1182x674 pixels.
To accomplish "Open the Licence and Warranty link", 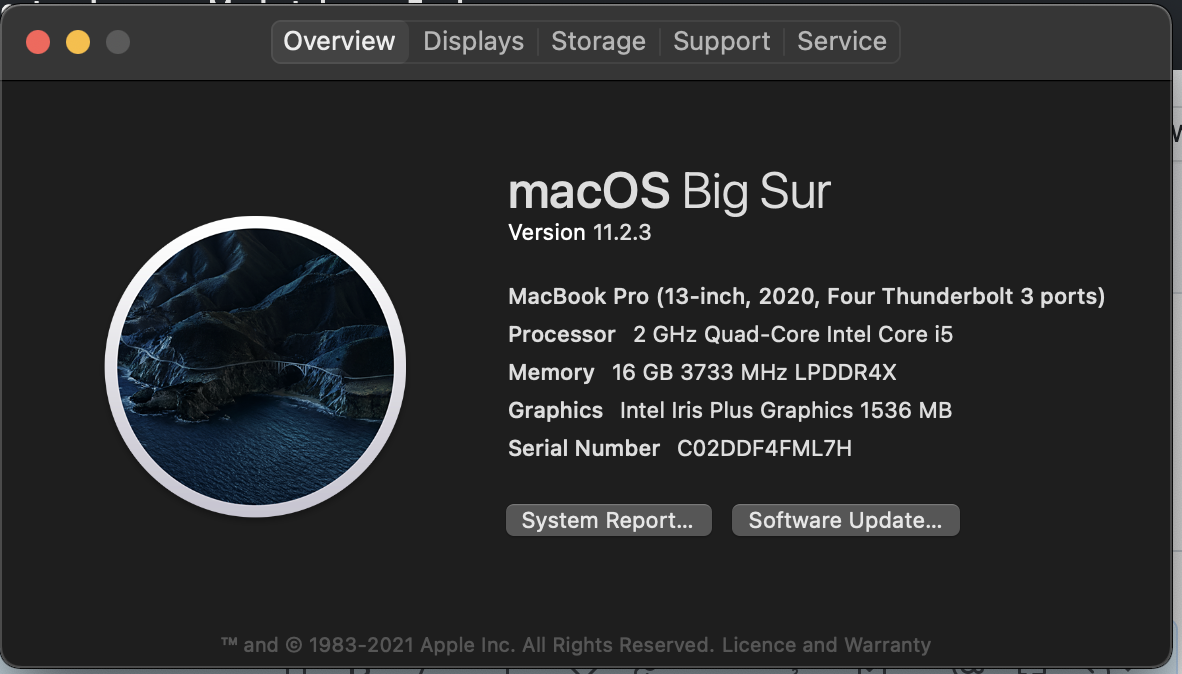I will (x=826, y=645).
